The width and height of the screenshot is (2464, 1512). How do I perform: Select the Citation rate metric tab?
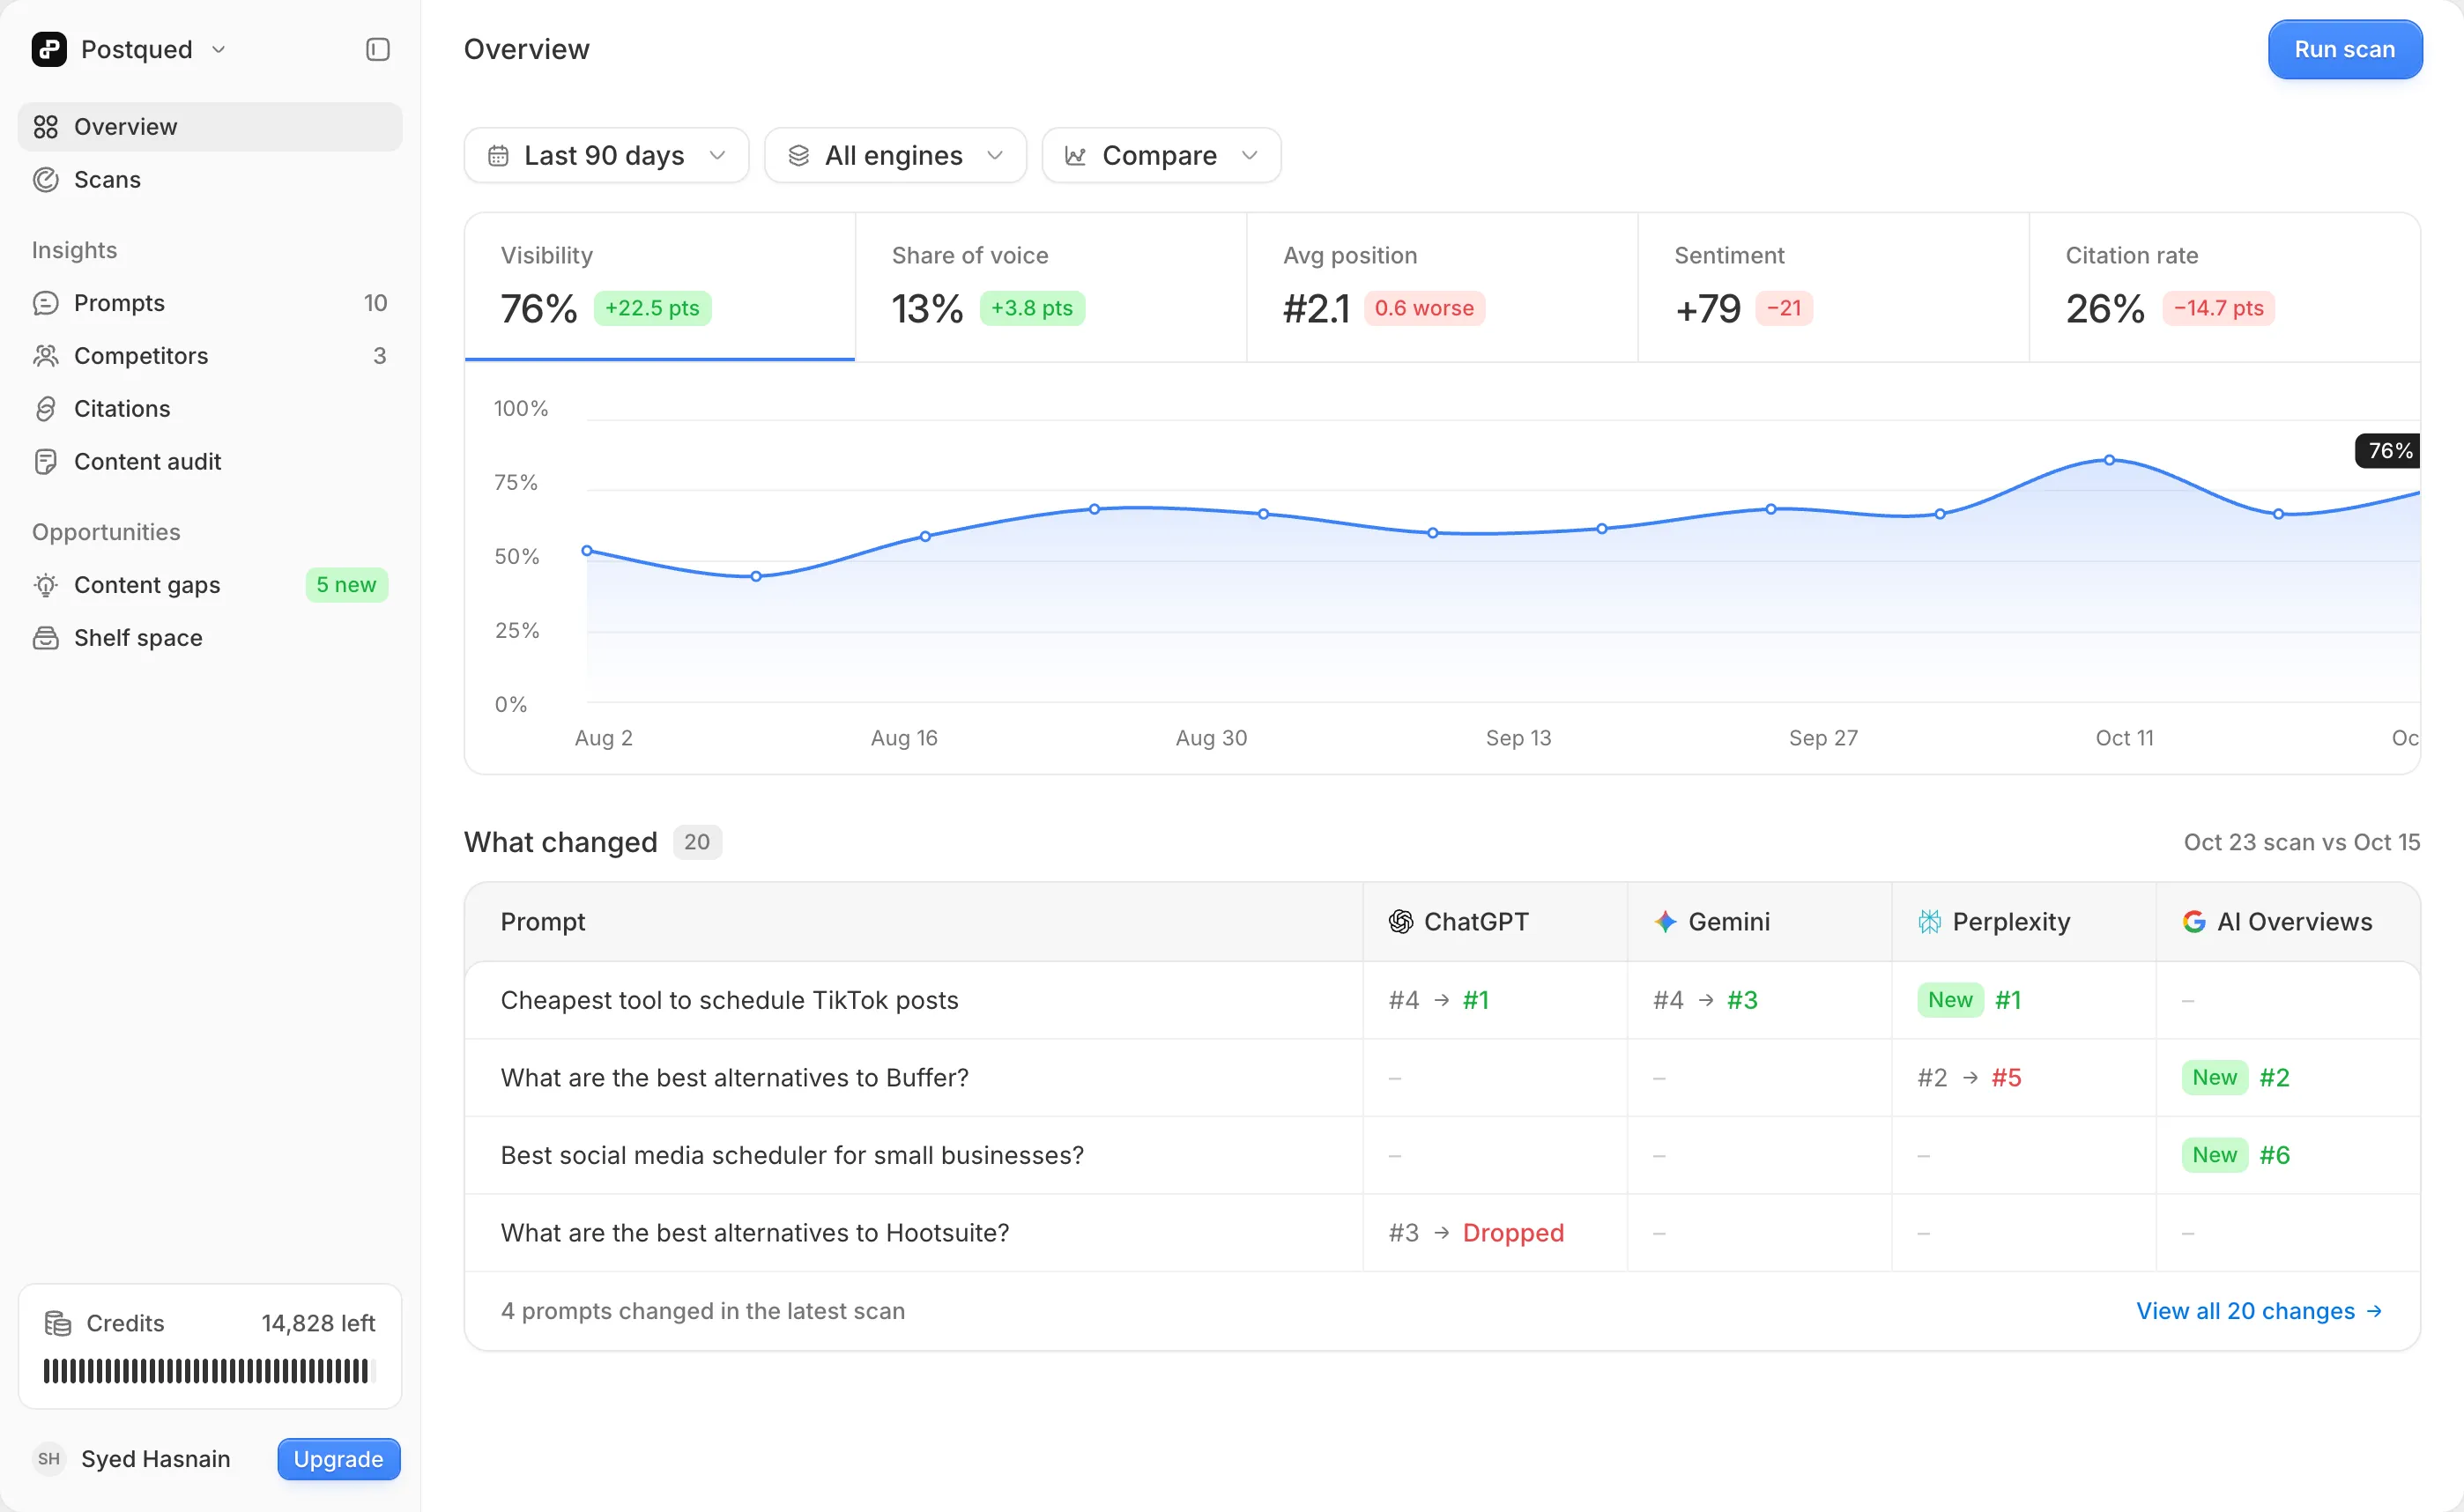click(x=2224, y=287)
